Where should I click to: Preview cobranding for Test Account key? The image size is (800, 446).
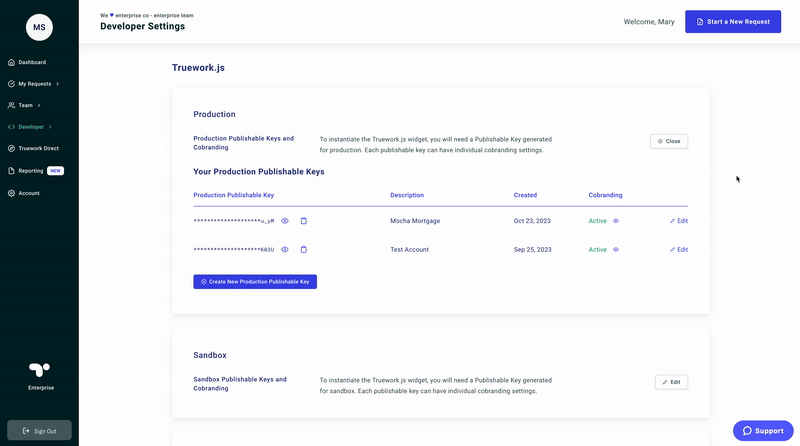pyautogui.click(x=616, y=250)
